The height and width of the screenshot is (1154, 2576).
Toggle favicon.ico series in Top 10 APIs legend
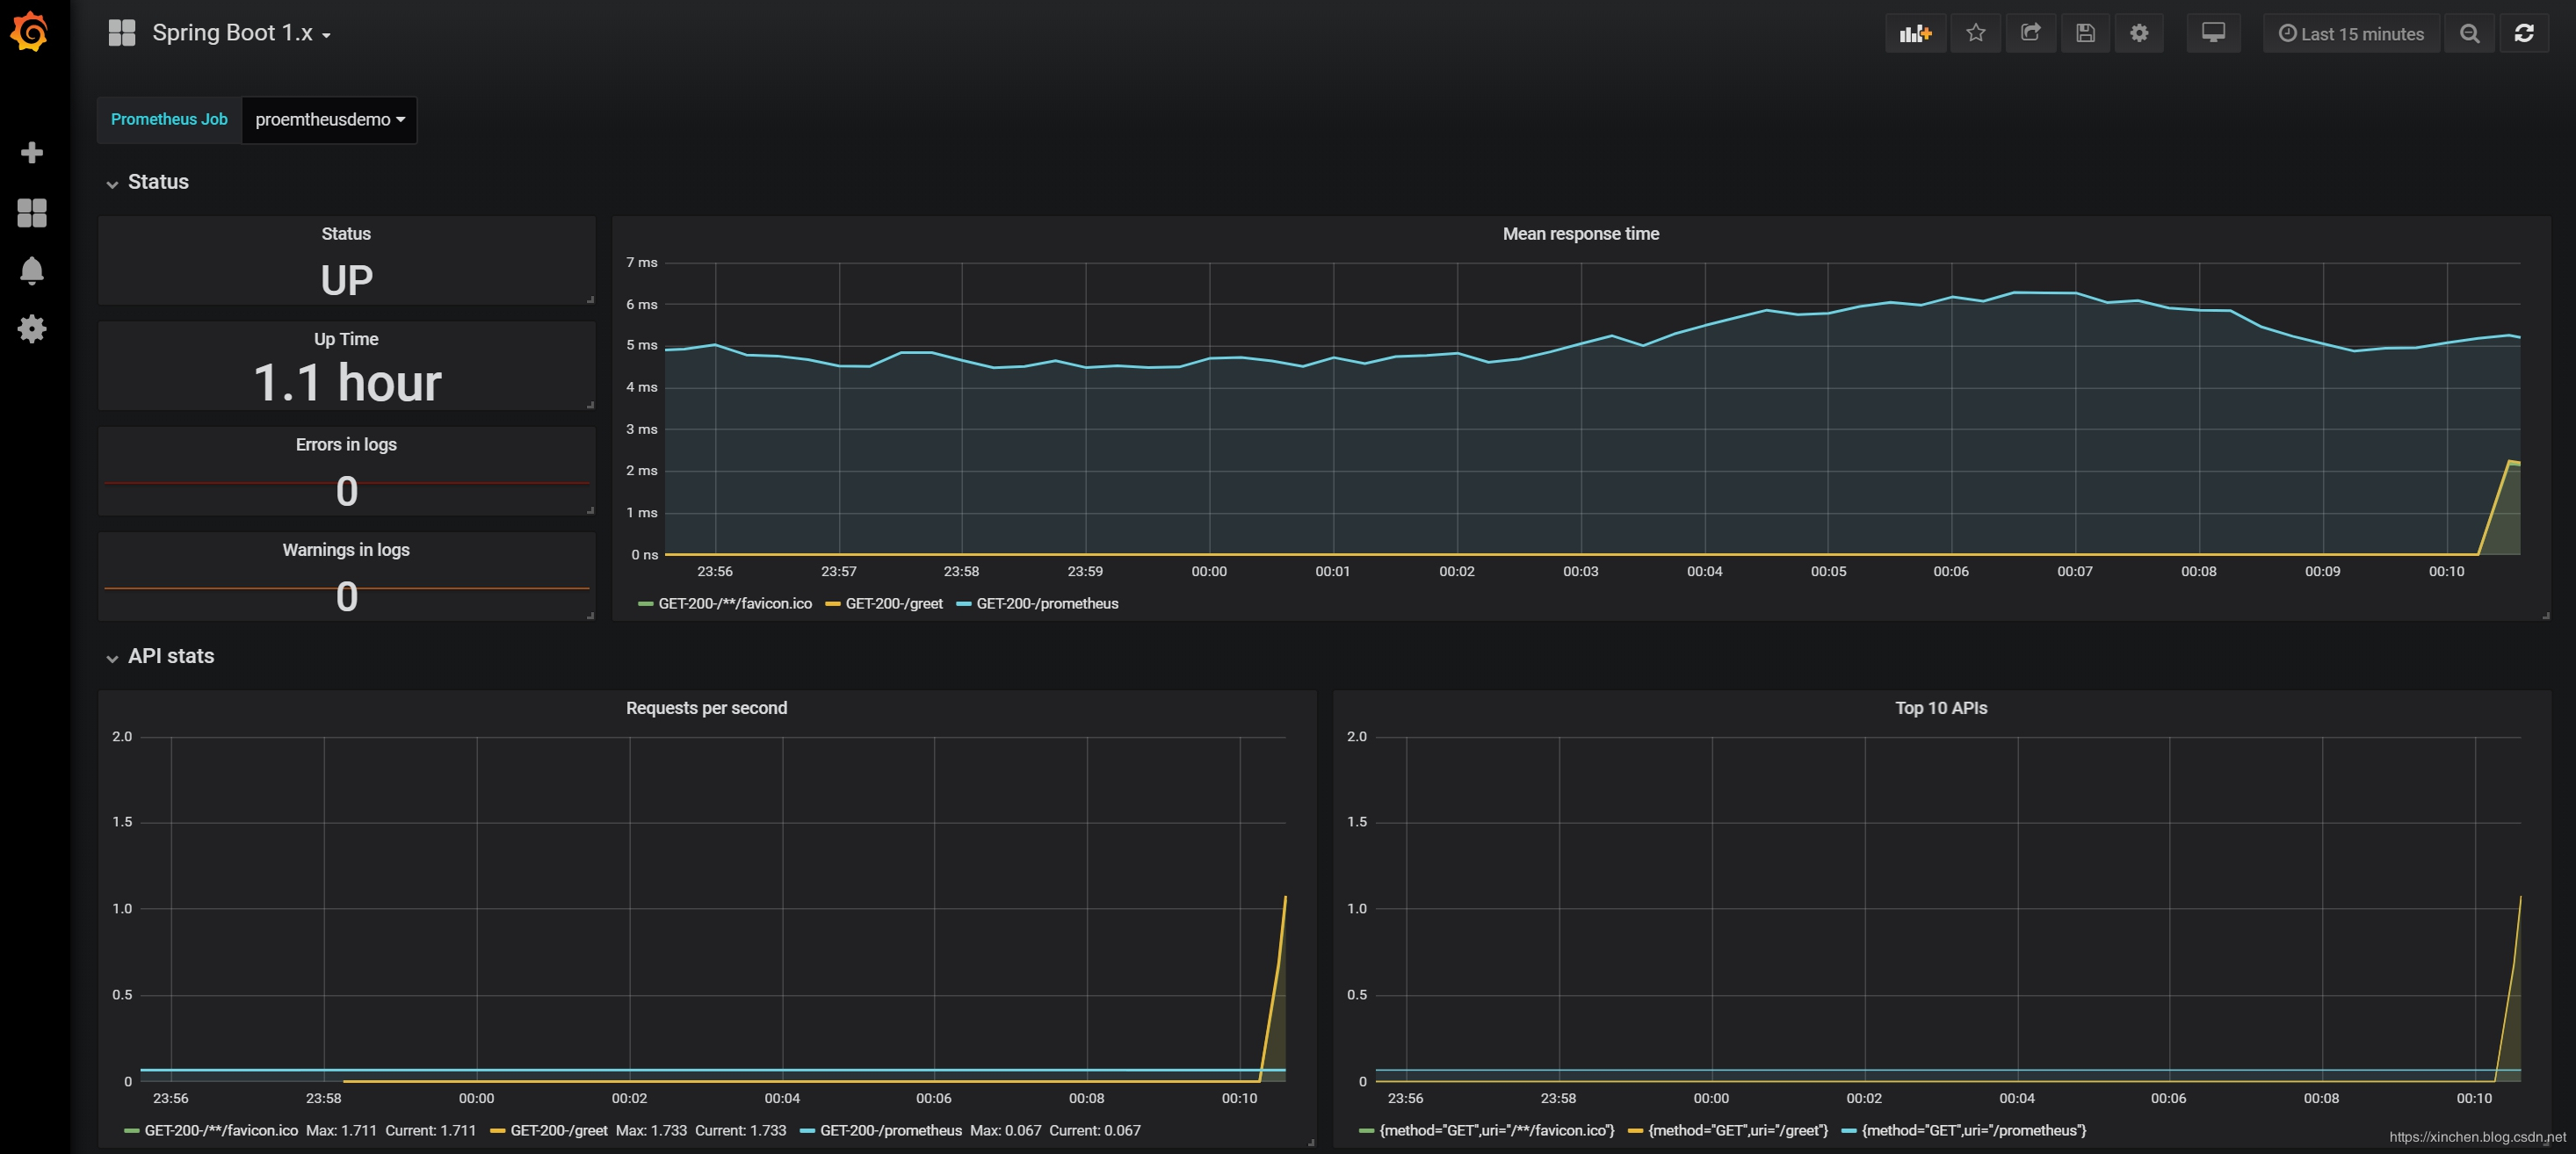pos(1496,1131)
